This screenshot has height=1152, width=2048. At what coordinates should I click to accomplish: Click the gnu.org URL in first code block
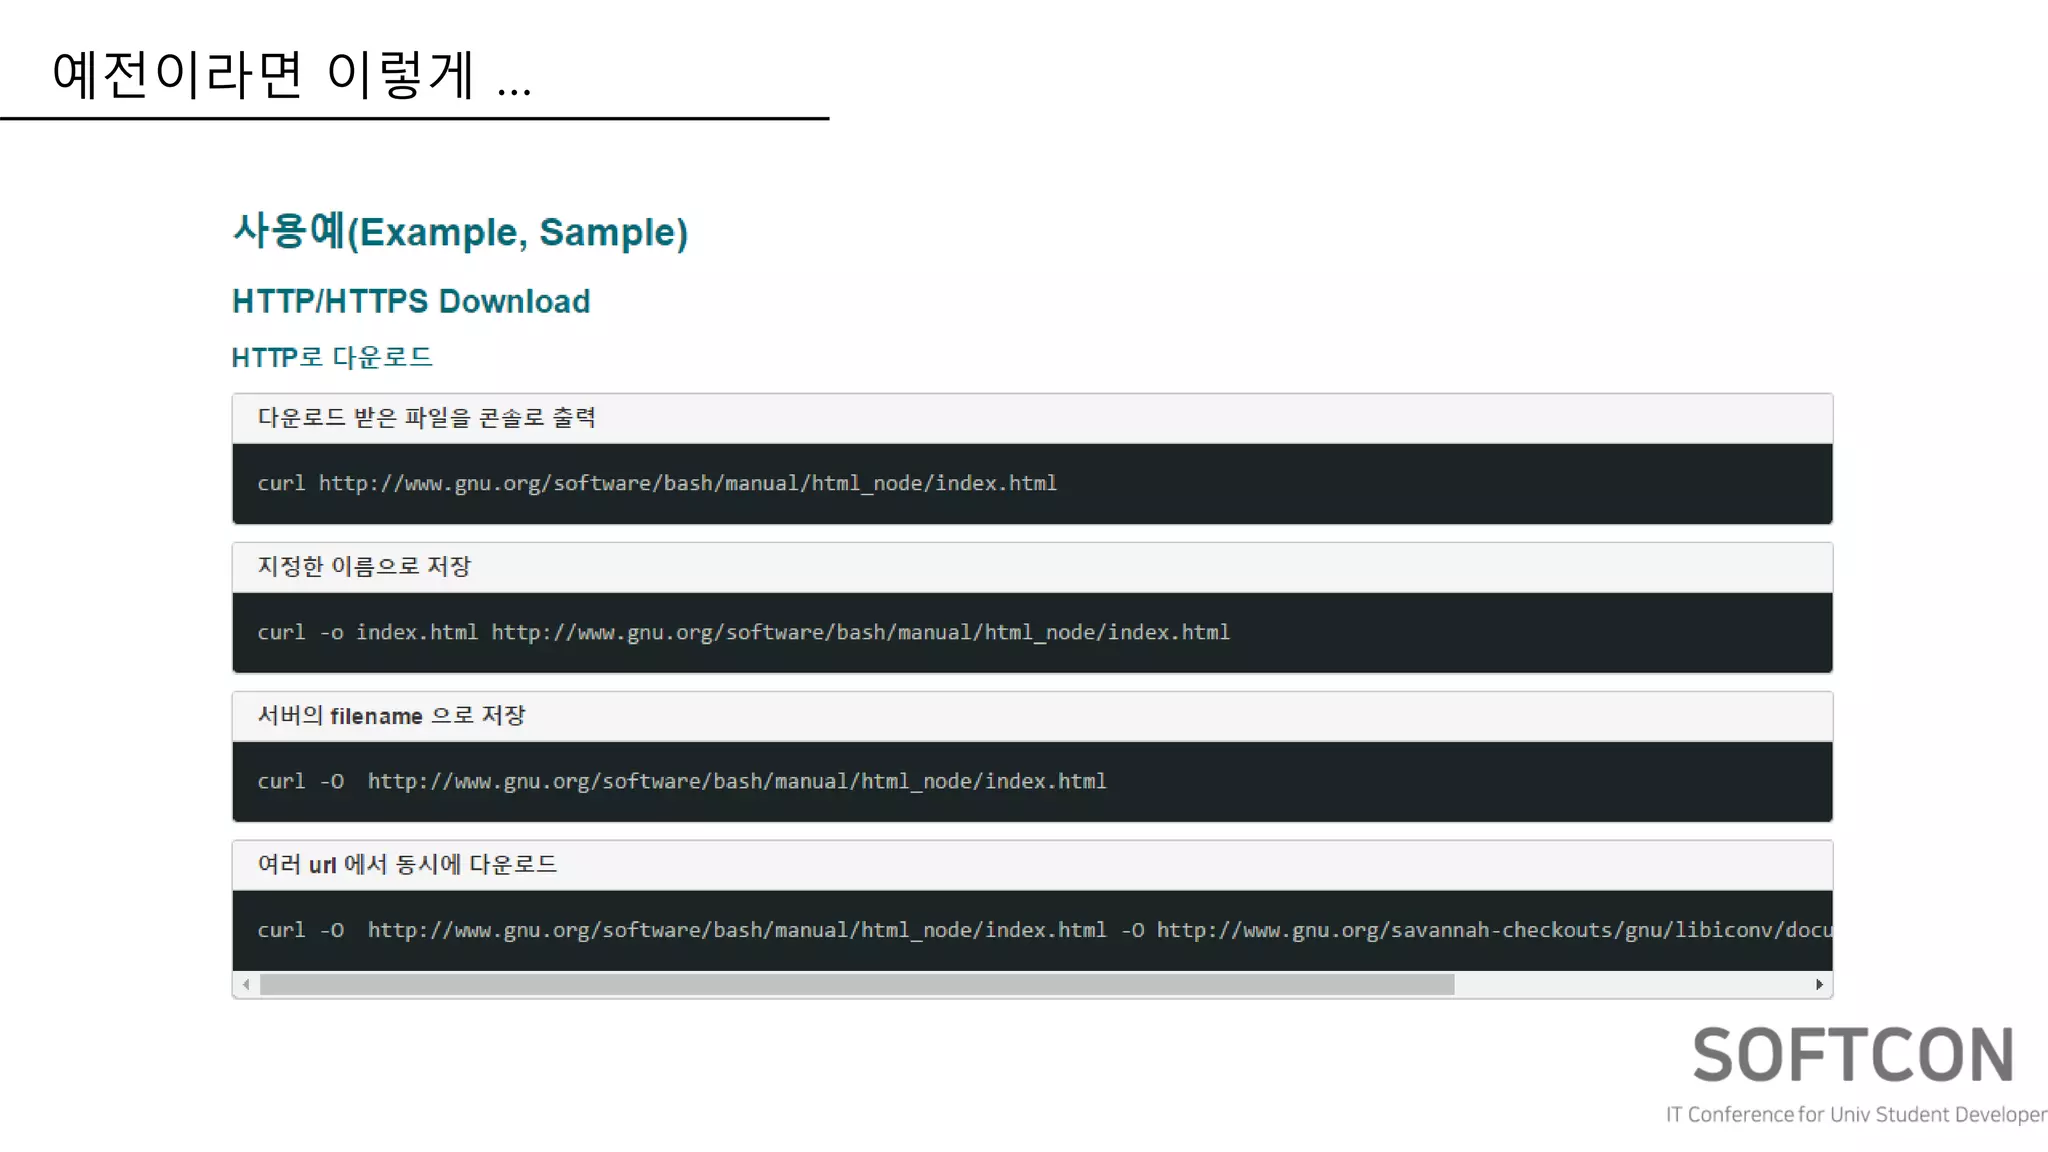[x=687, y=484]
